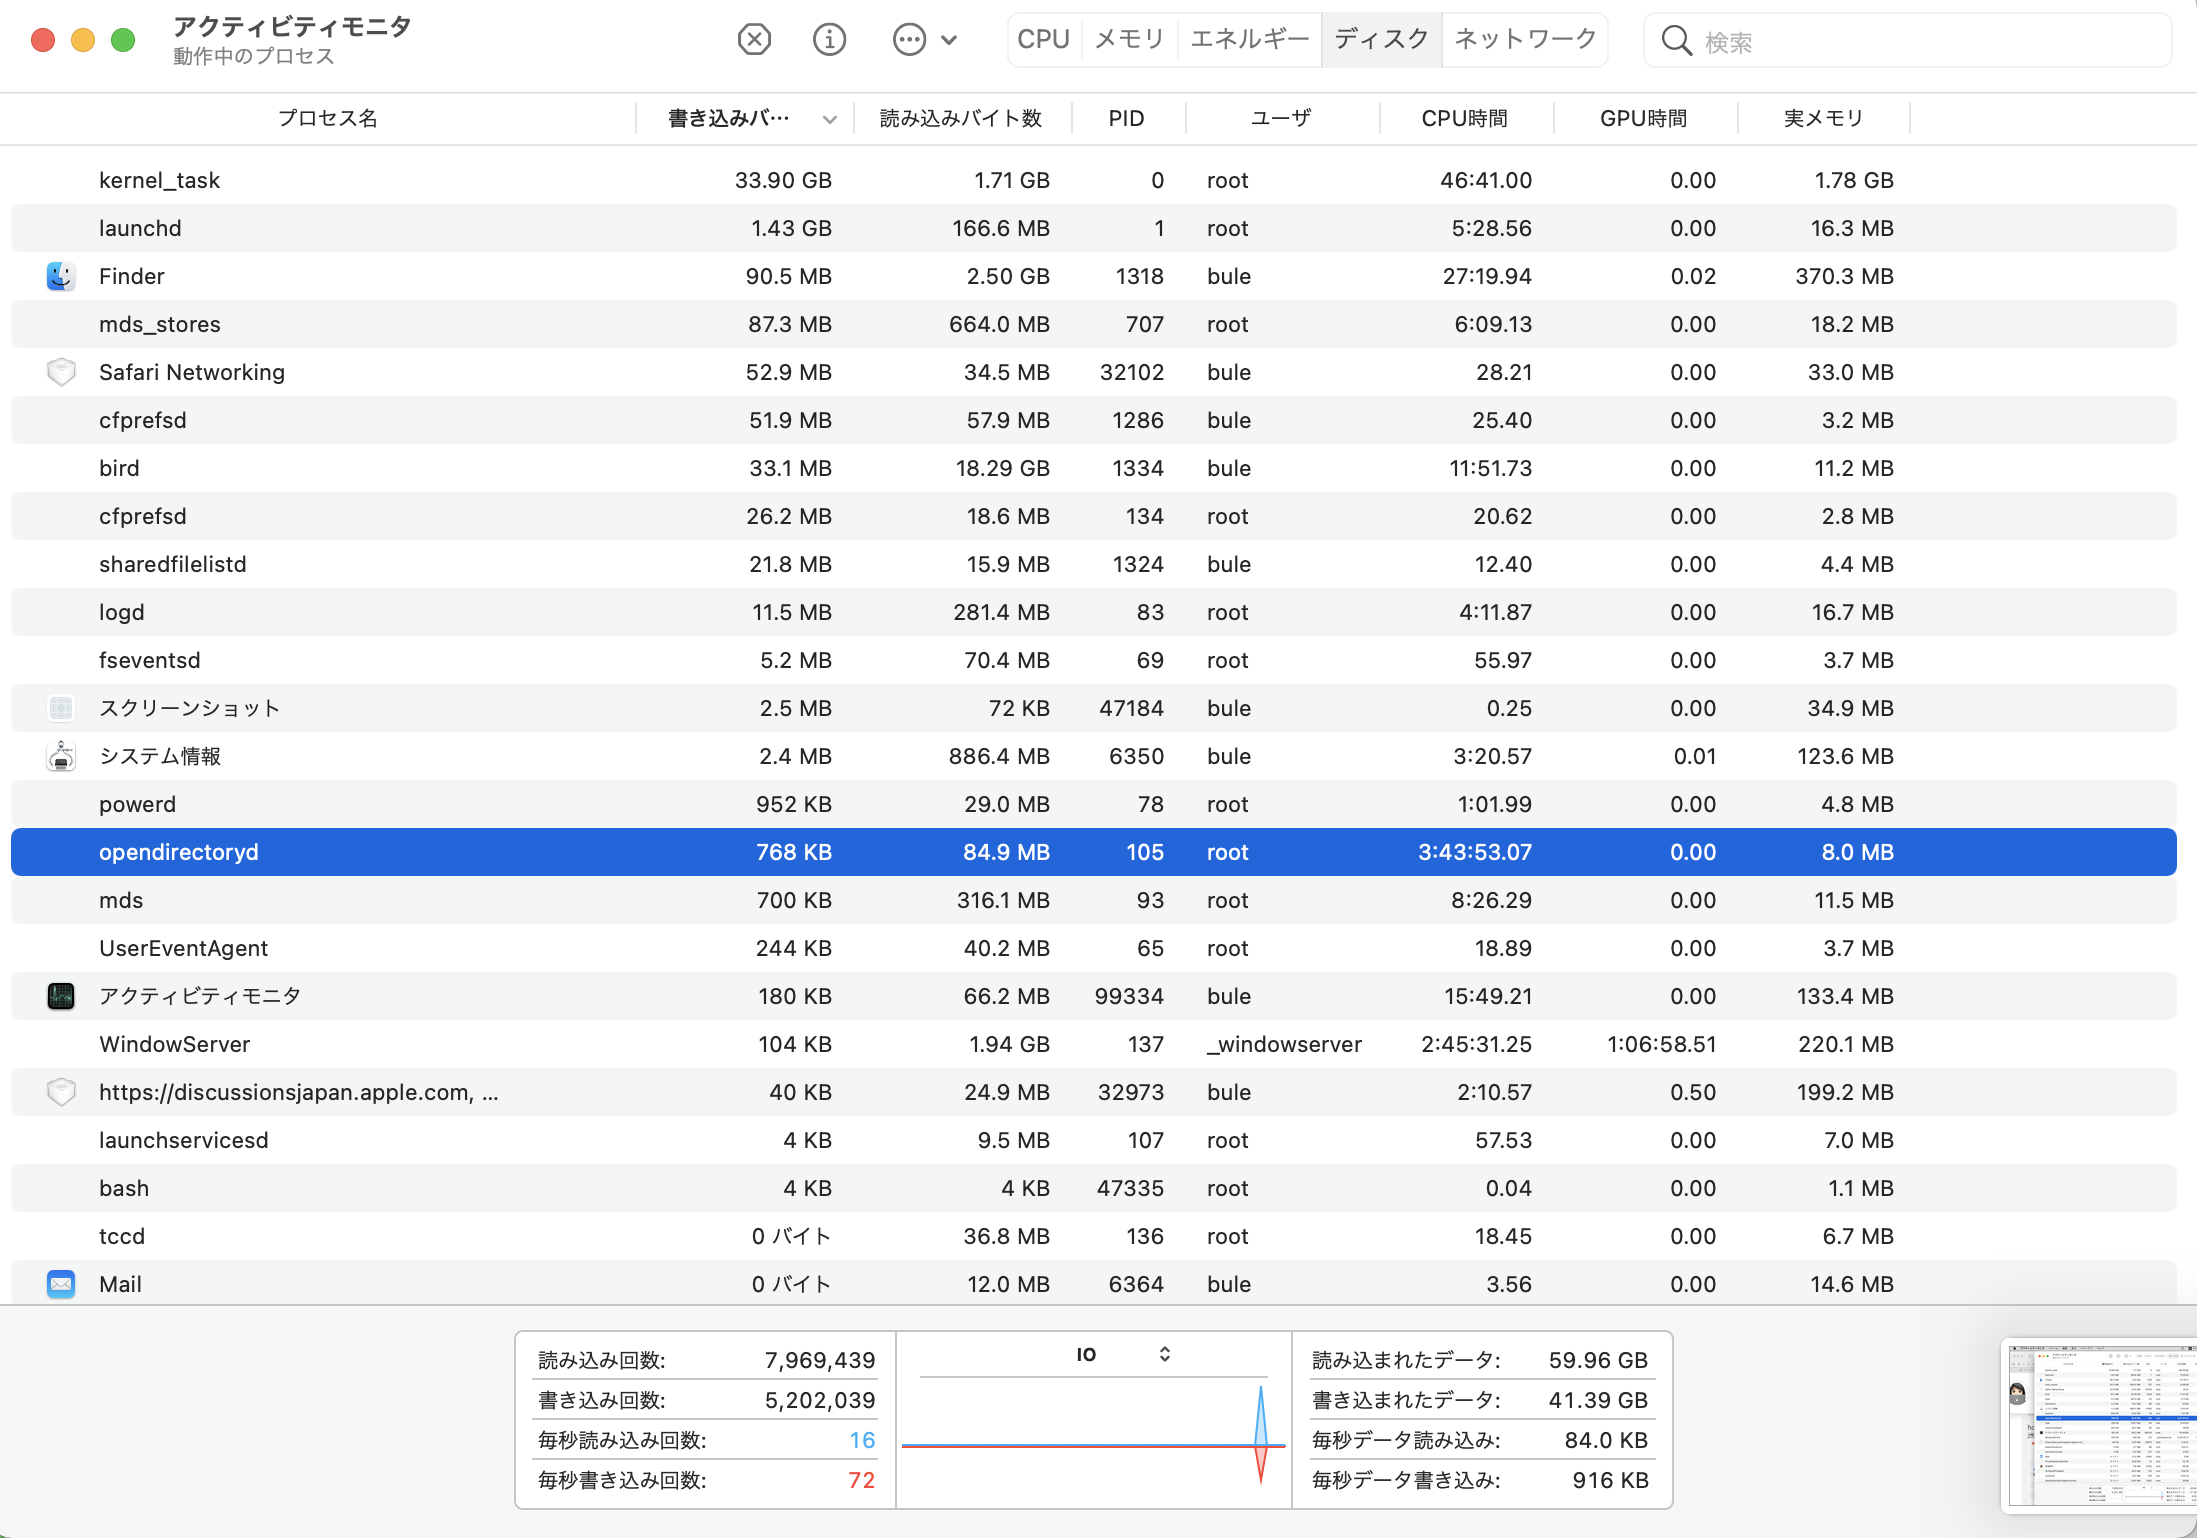Open the process info (i) button
Viewport: 2197px width, 1538px height.
tap(829, 40)
